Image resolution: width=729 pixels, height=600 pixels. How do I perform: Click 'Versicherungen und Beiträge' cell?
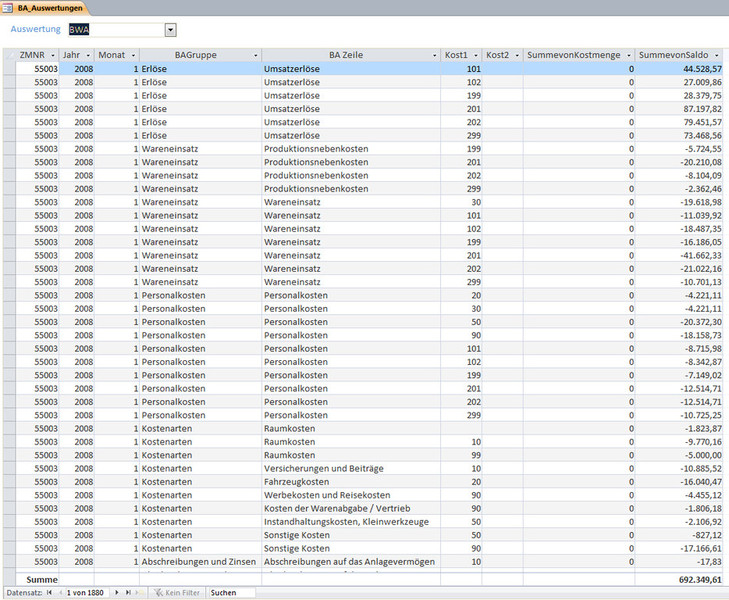[351, 468]
